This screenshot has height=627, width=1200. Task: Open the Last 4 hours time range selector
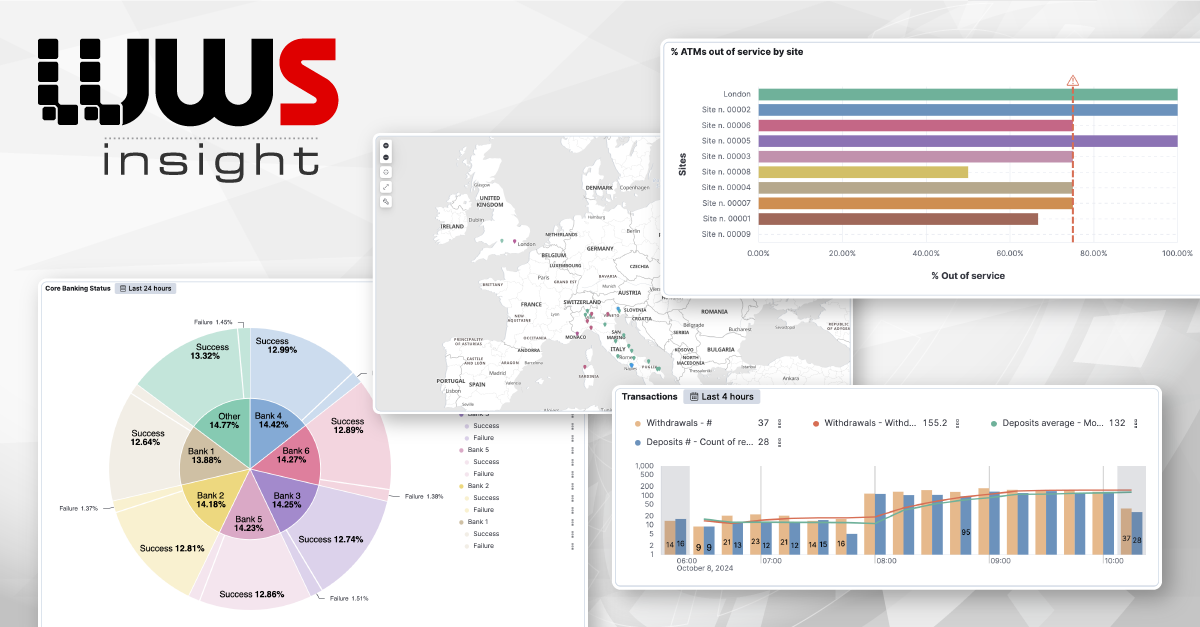722,396
